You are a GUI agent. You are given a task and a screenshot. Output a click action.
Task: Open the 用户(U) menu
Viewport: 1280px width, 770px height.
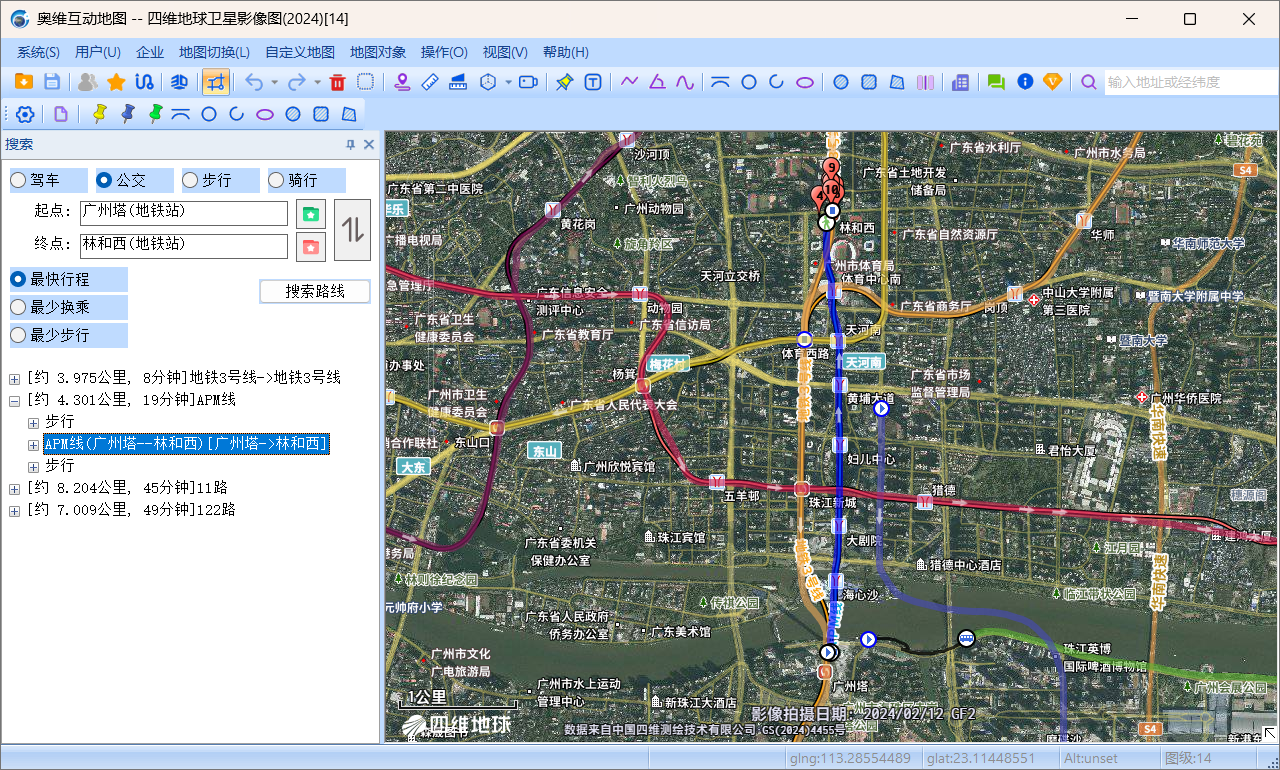[98, 52]
